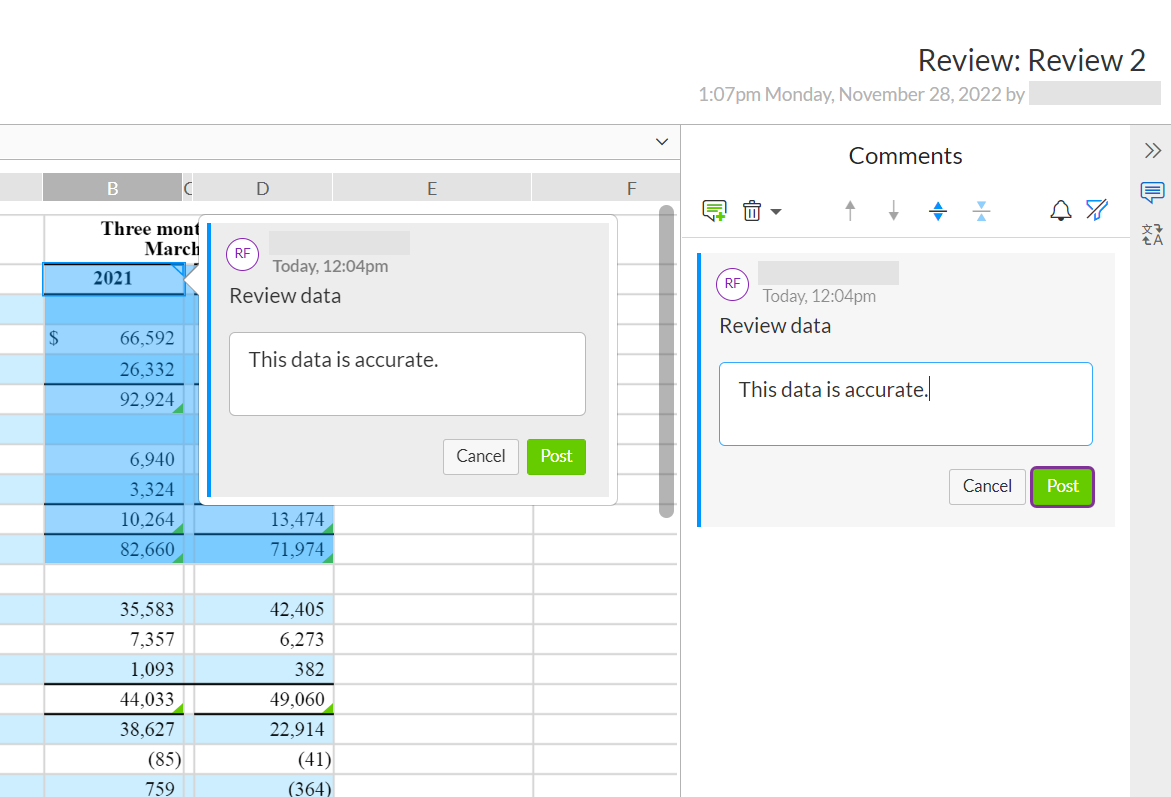Image resolution: width=1171 pixels, height=797 pixels.
Task: Open the translation tool in the sidebar
Action: (1151, 235)
